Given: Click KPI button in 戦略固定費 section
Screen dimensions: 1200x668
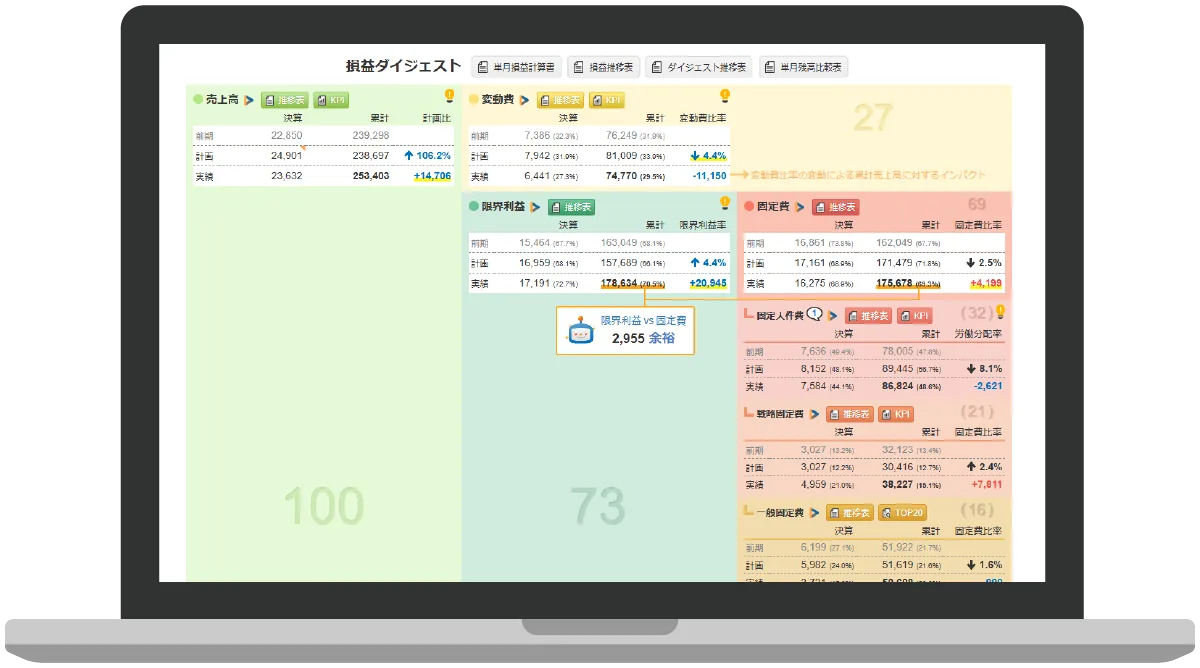Looking at the screenshot, I should [896, 414].
